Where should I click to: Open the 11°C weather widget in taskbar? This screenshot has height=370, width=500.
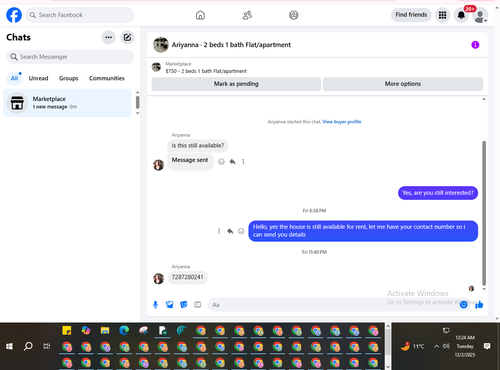coord(412,346)
